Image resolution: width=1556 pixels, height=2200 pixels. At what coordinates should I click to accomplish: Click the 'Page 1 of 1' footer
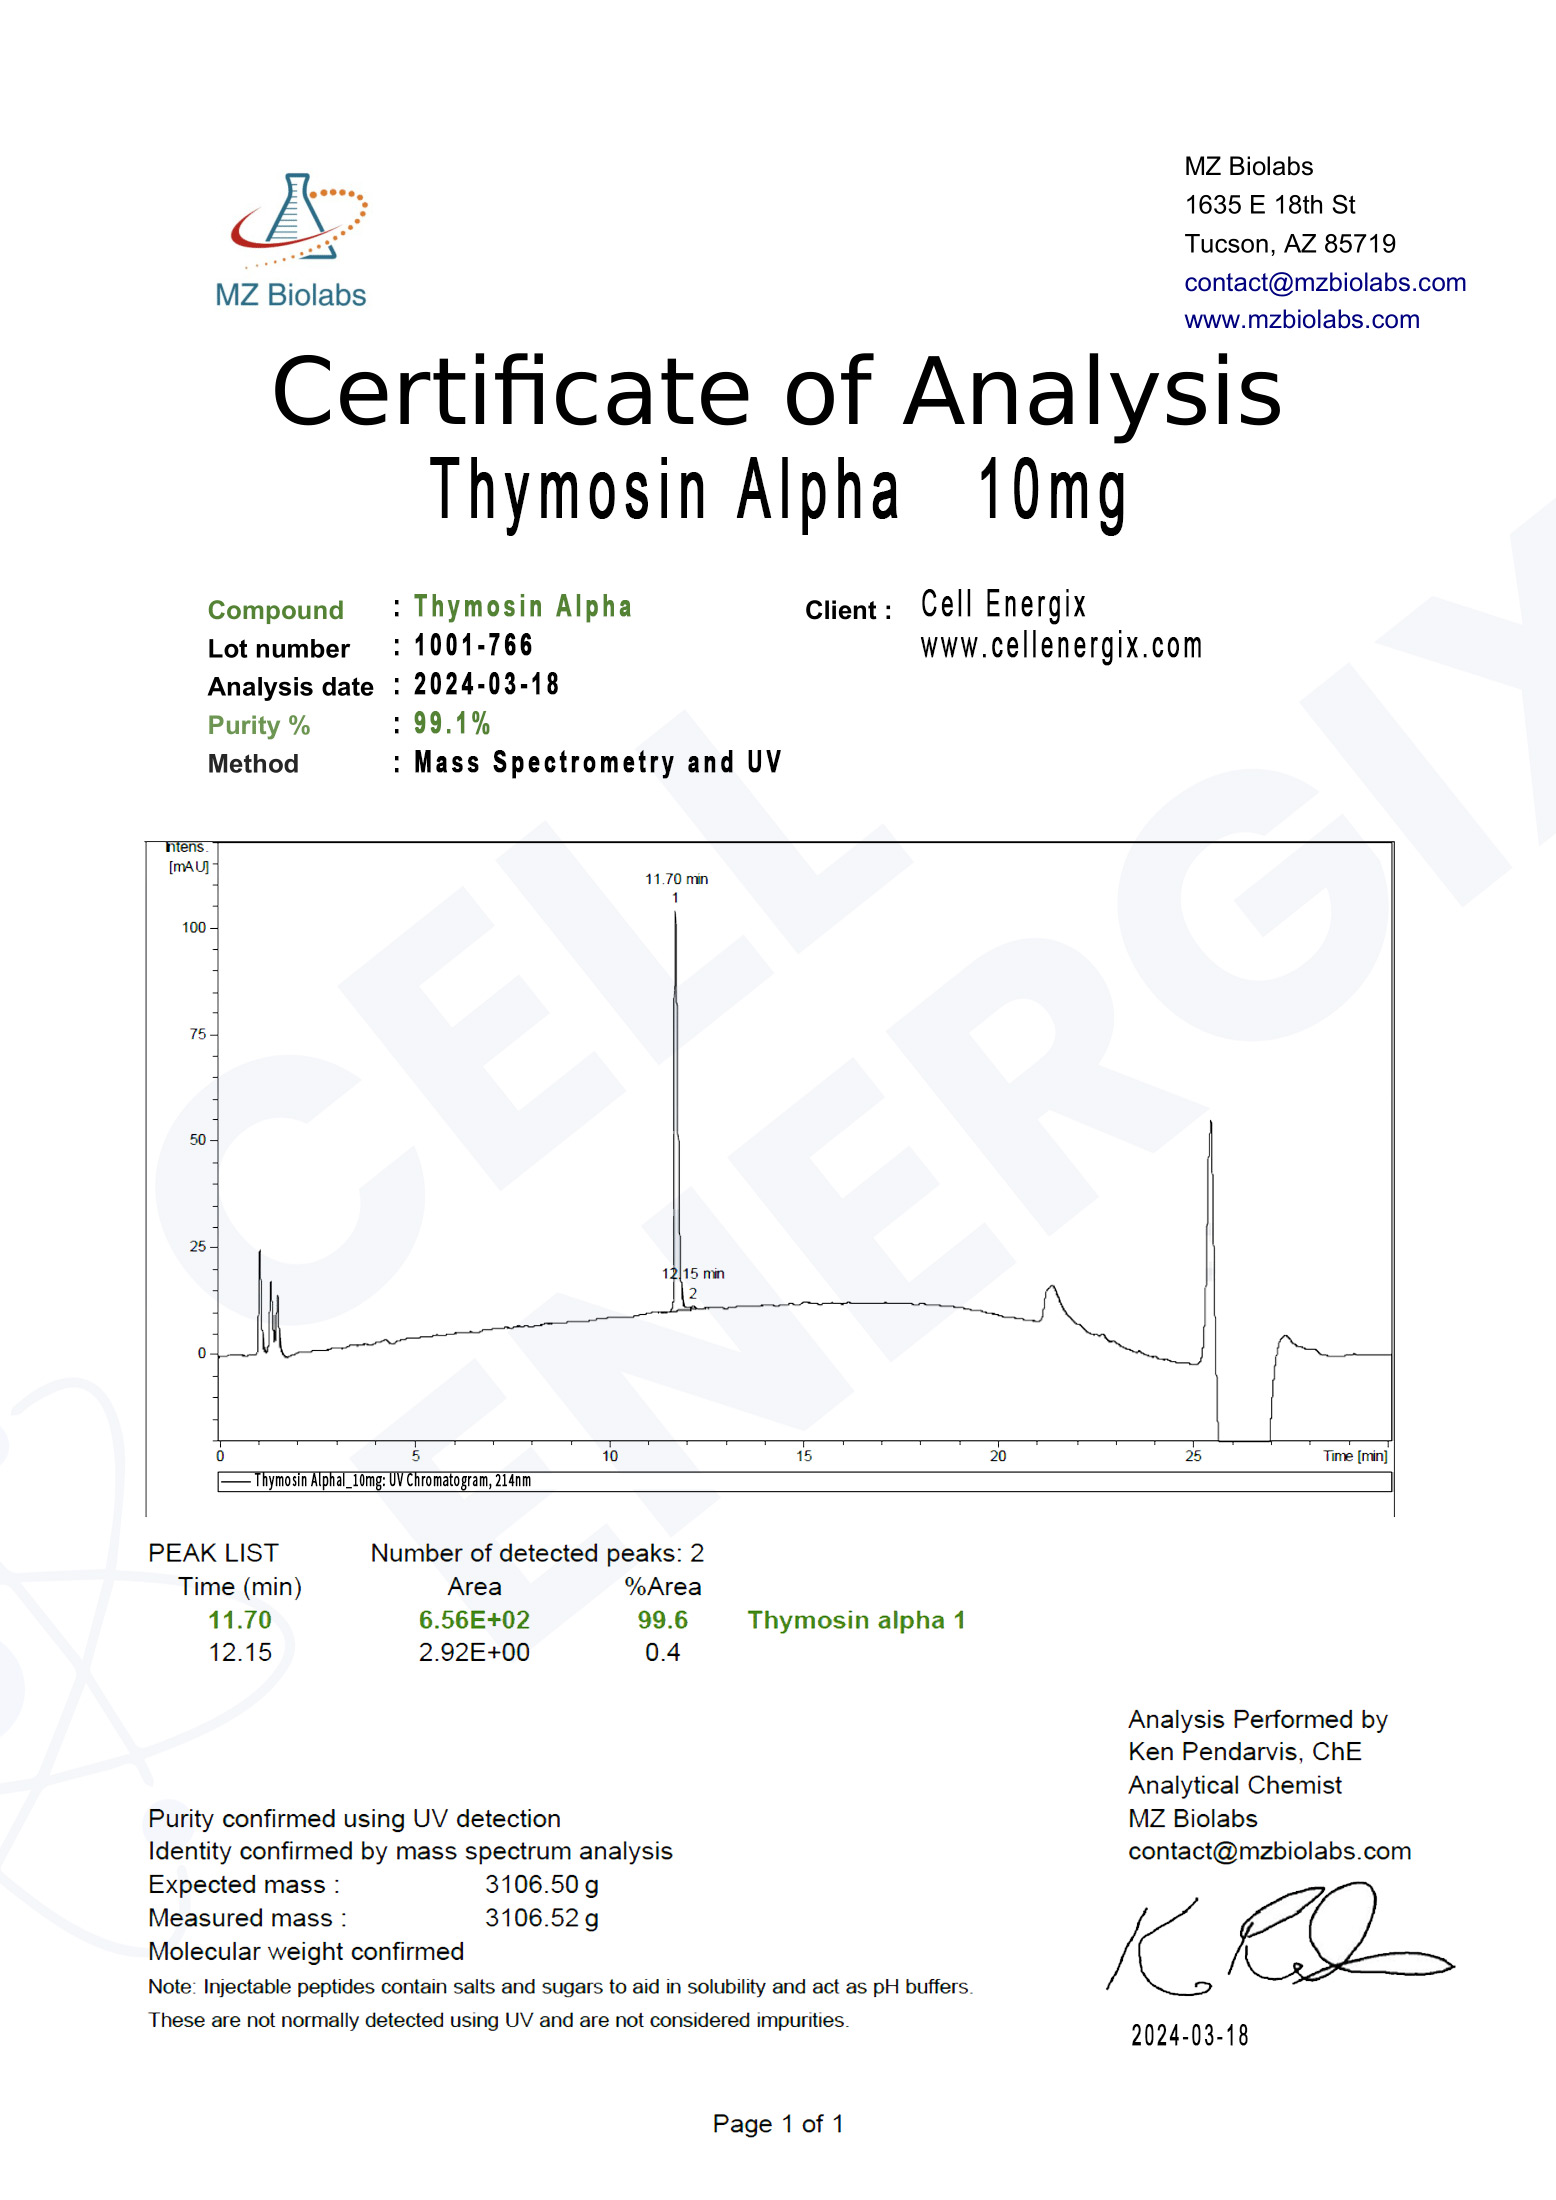(x=778, y=2124)
